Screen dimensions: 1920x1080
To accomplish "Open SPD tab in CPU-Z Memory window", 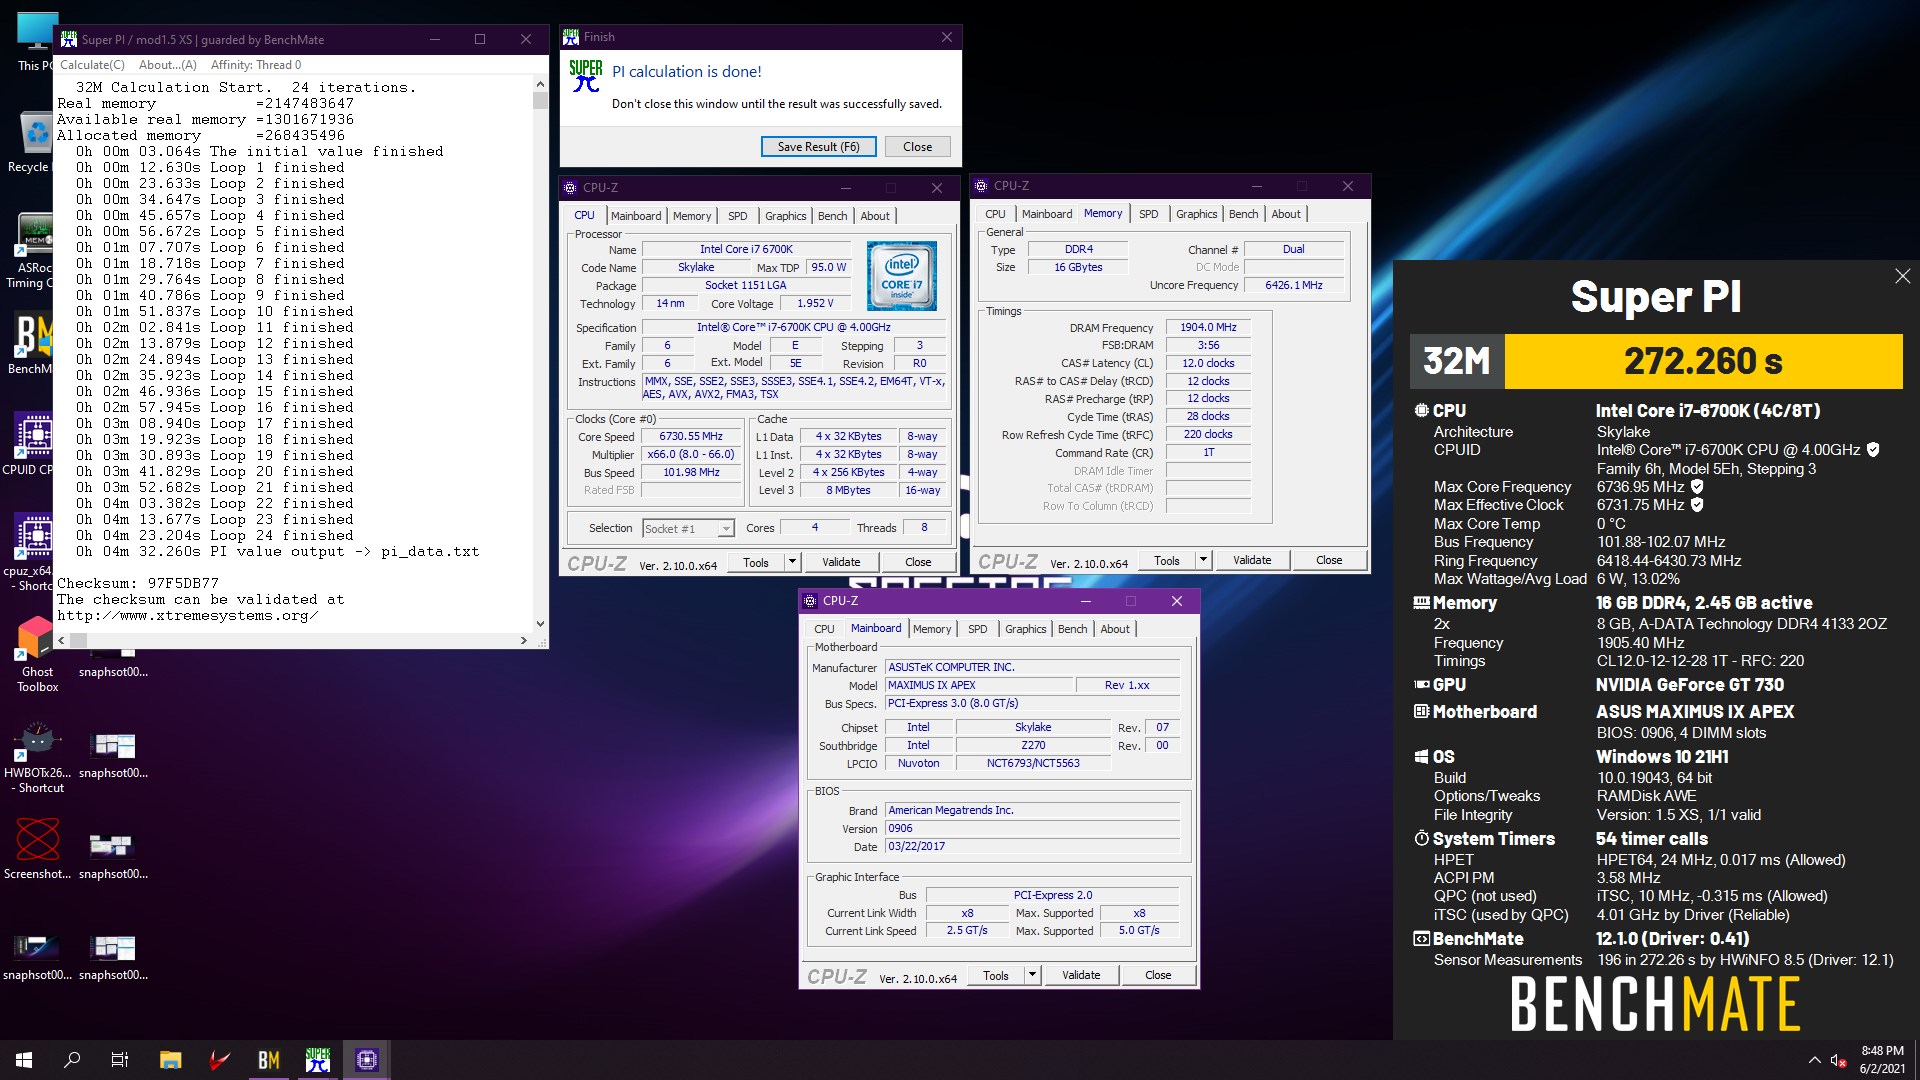I will click(x=1149, y=214).
